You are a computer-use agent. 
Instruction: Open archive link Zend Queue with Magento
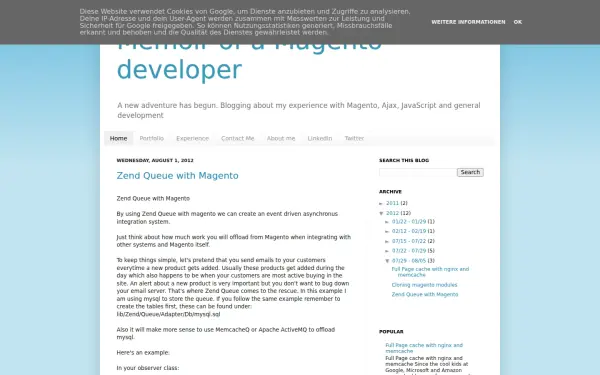tap(425, 295)
